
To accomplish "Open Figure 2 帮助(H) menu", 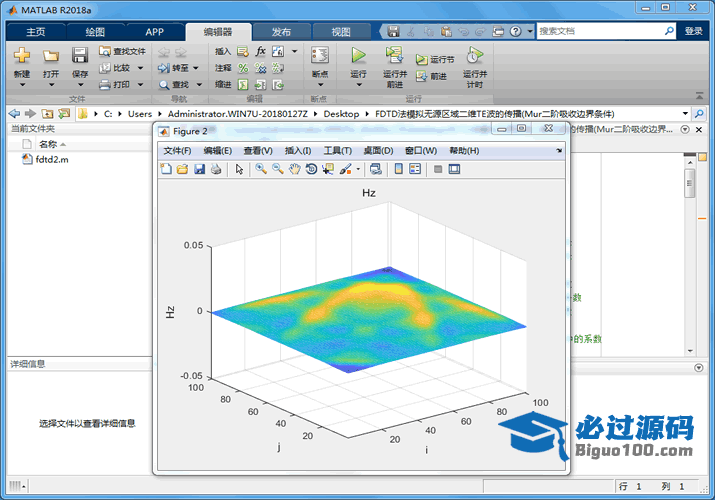I will pos(464,150).
